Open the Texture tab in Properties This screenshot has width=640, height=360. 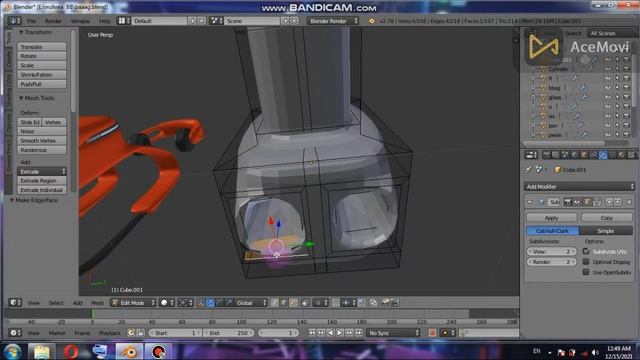[x=631, y=155]
